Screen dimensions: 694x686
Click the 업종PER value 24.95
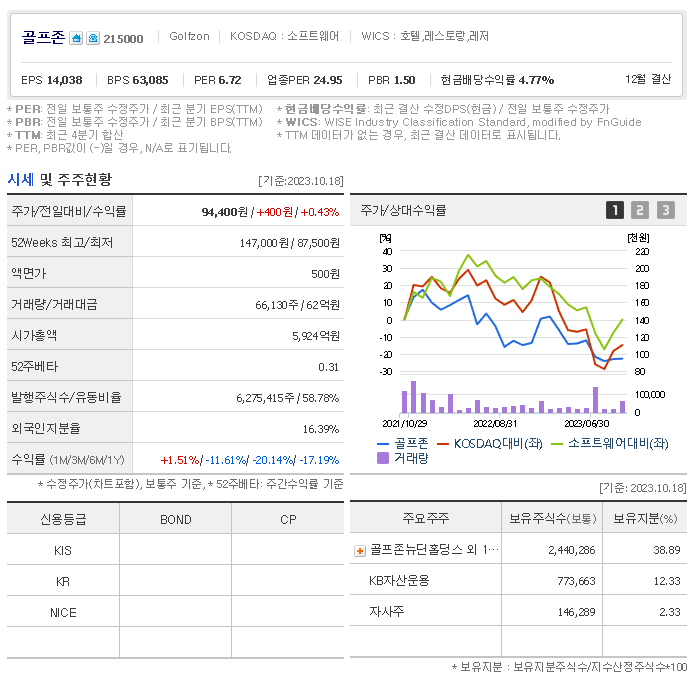[x=328, y=80]
